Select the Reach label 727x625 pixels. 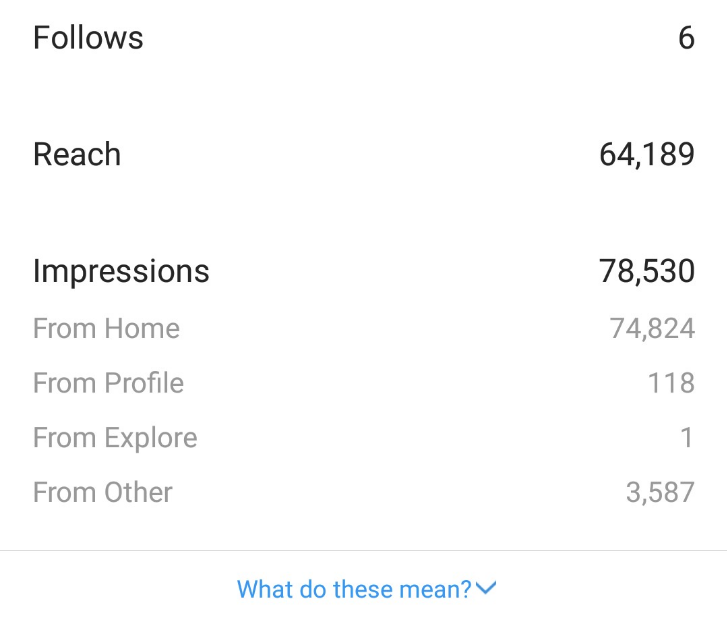(x=77, y=154)
